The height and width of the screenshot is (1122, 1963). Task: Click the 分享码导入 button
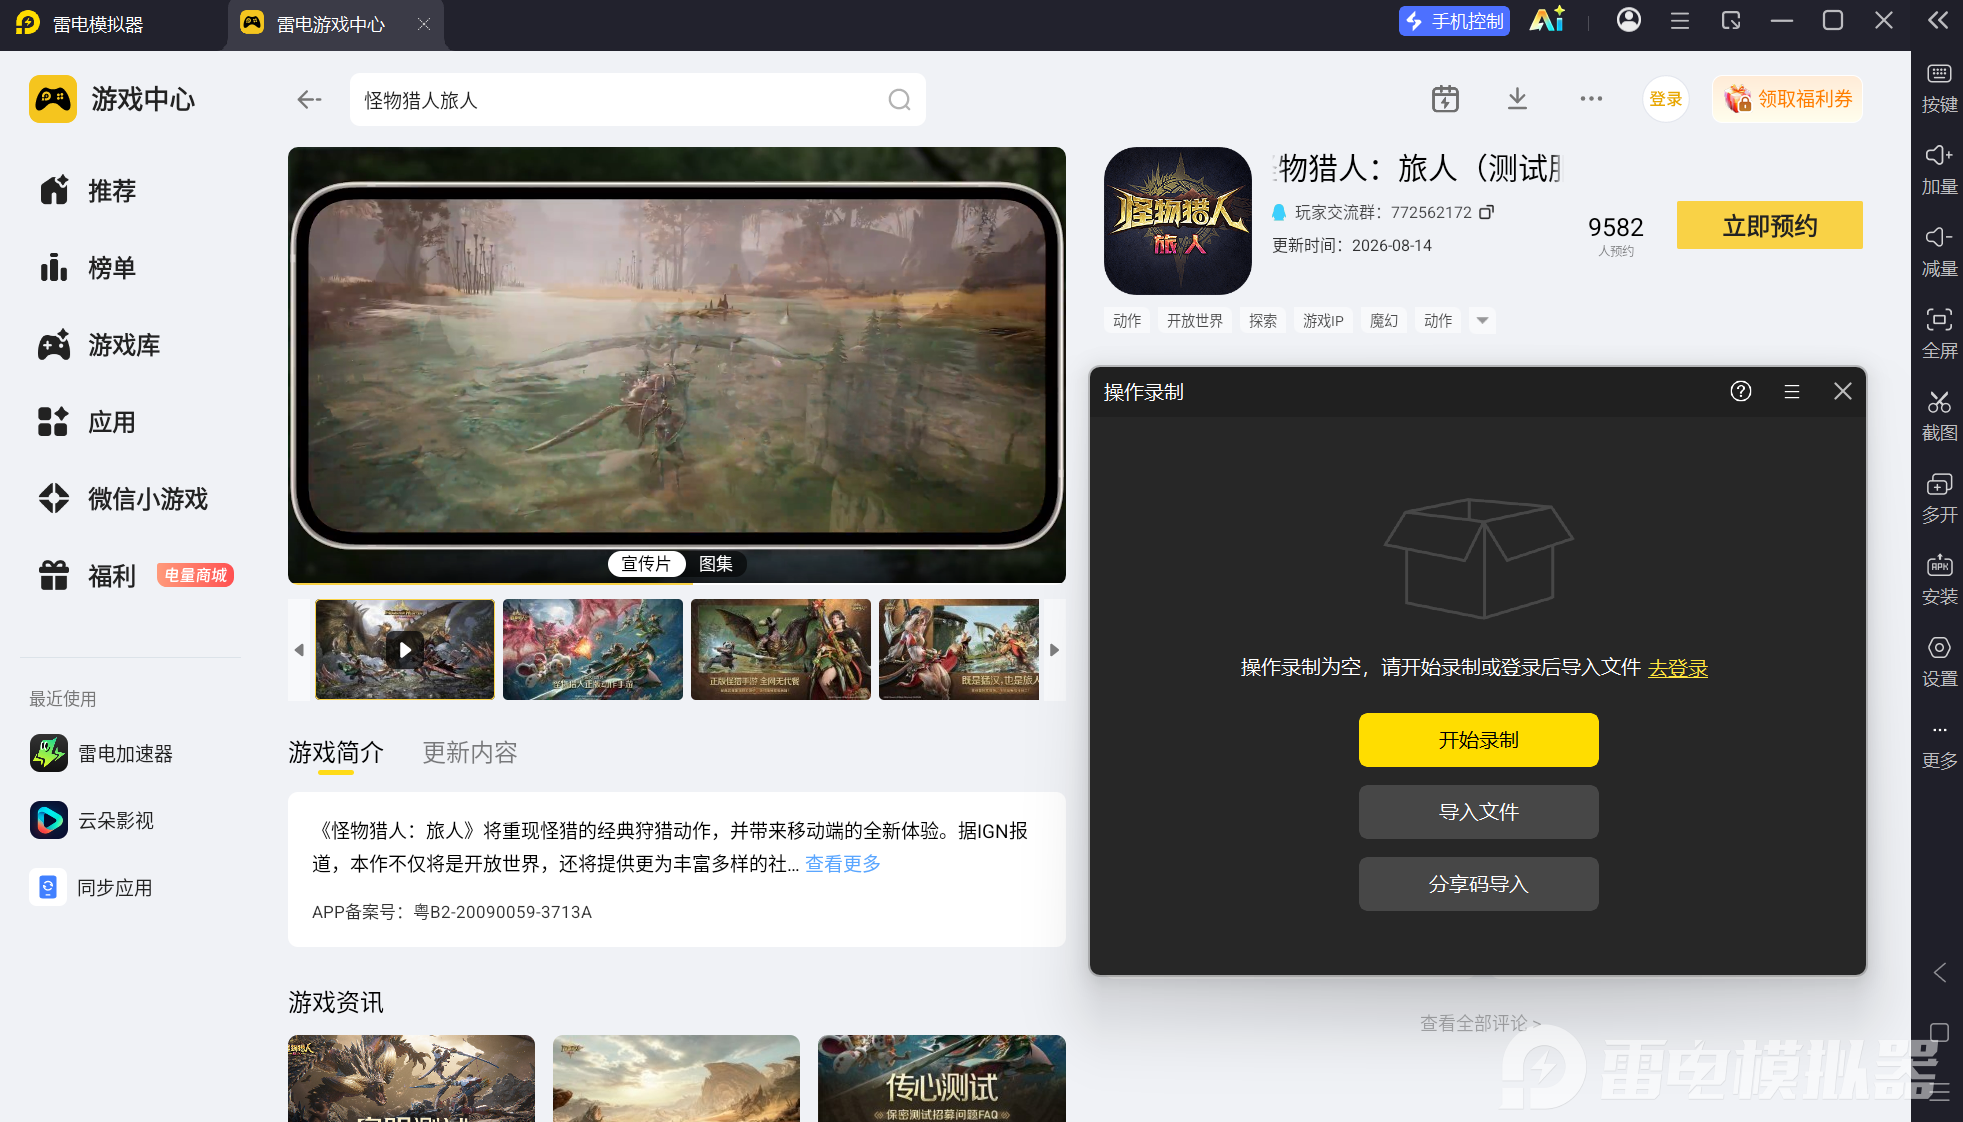coord(1478,884)
